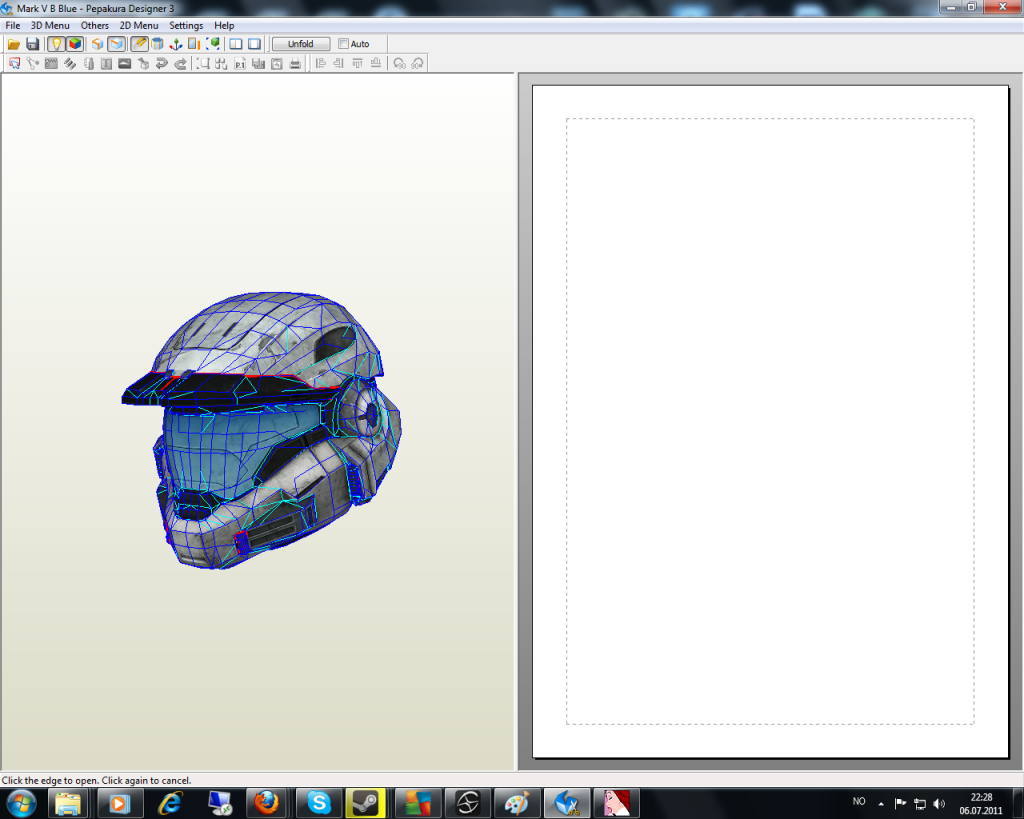
Task: Select the edit flaps tool
Action: tap(51, 63)
